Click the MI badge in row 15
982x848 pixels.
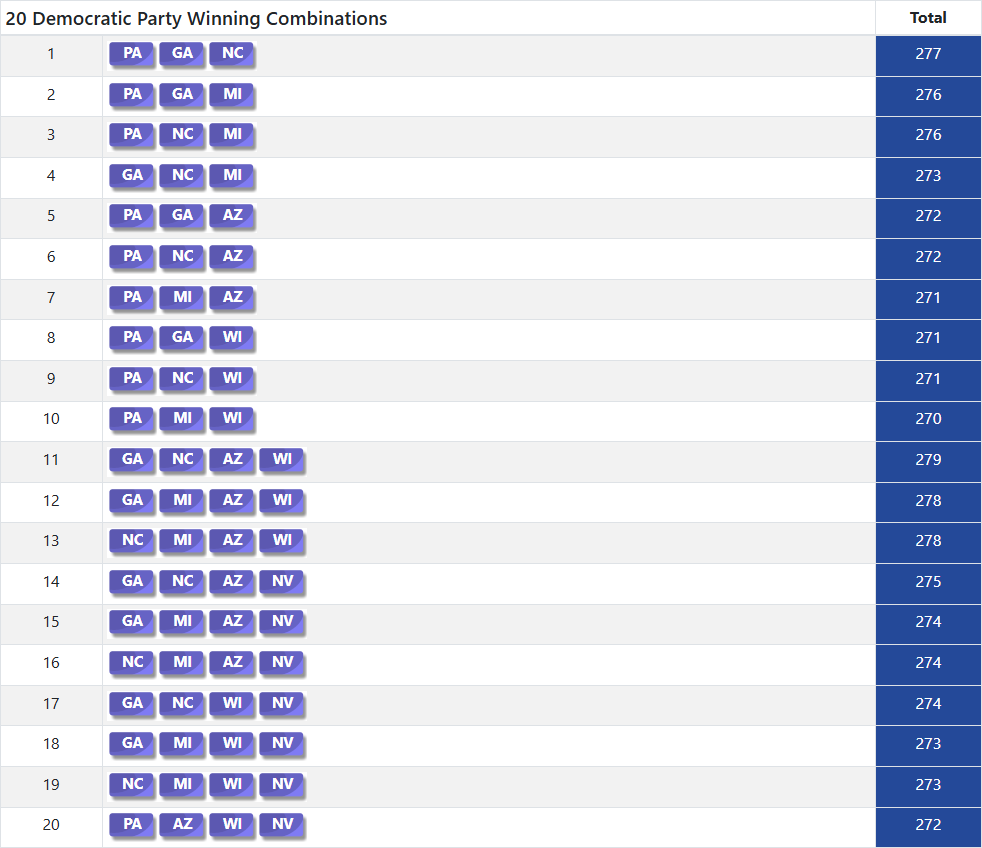coord(182,621)
